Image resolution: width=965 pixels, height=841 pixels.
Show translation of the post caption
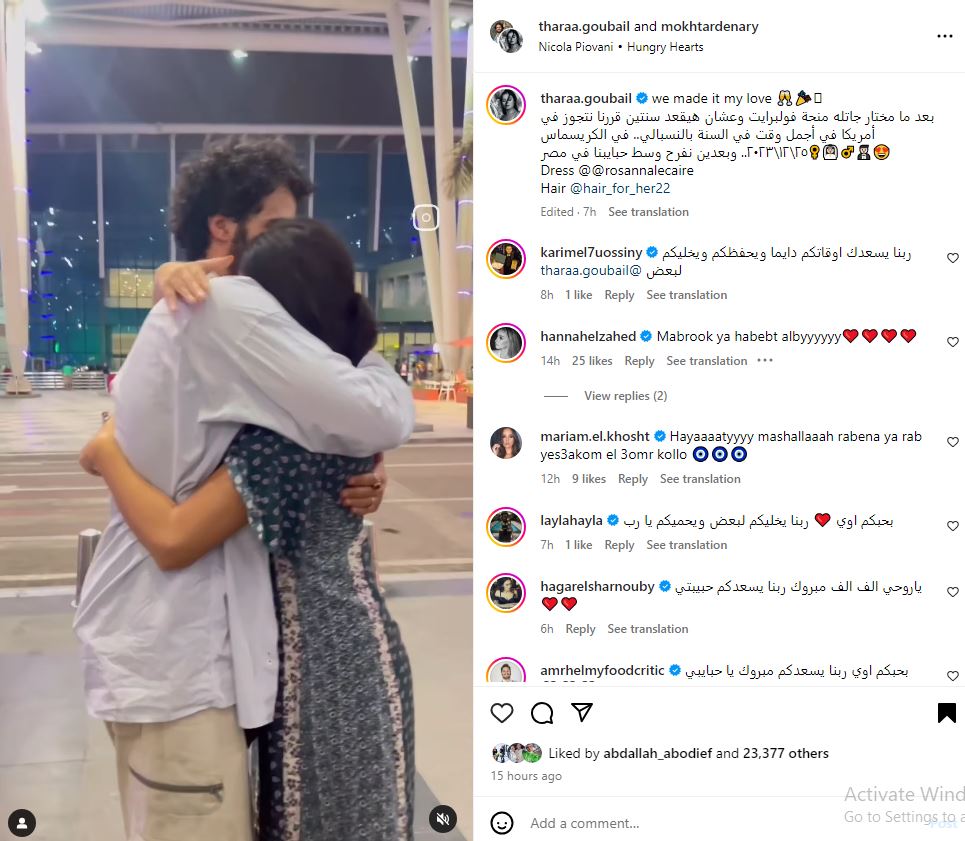[x=648, y=212]
